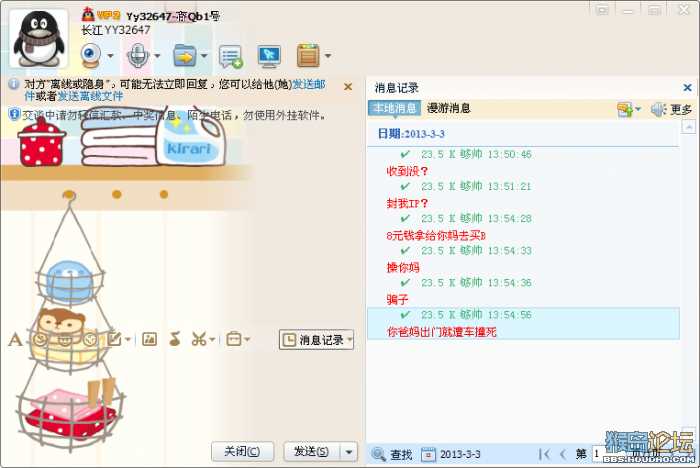Open the magic emoticon icon
700x468 pixels.
(x=65, y=340)
